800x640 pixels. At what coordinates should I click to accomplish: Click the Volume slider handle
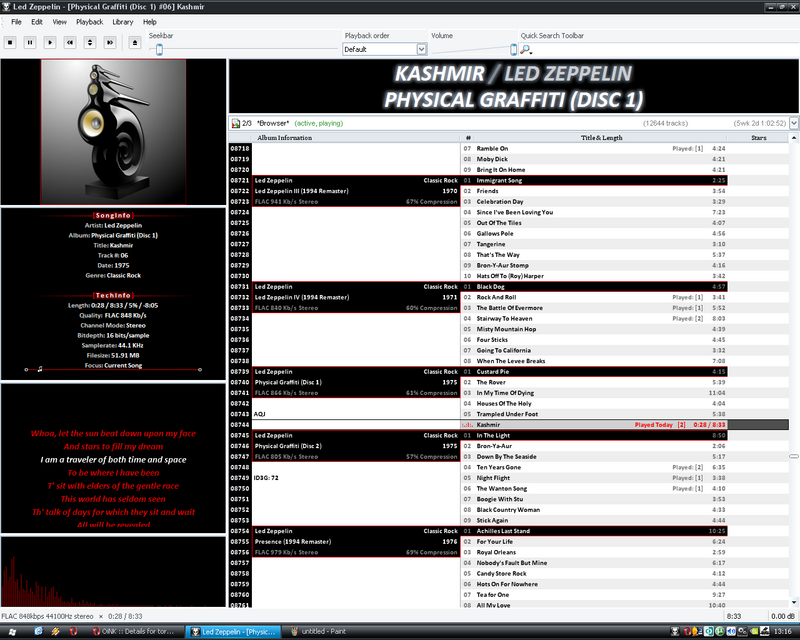pyautogui.click(x=513, y=50)
